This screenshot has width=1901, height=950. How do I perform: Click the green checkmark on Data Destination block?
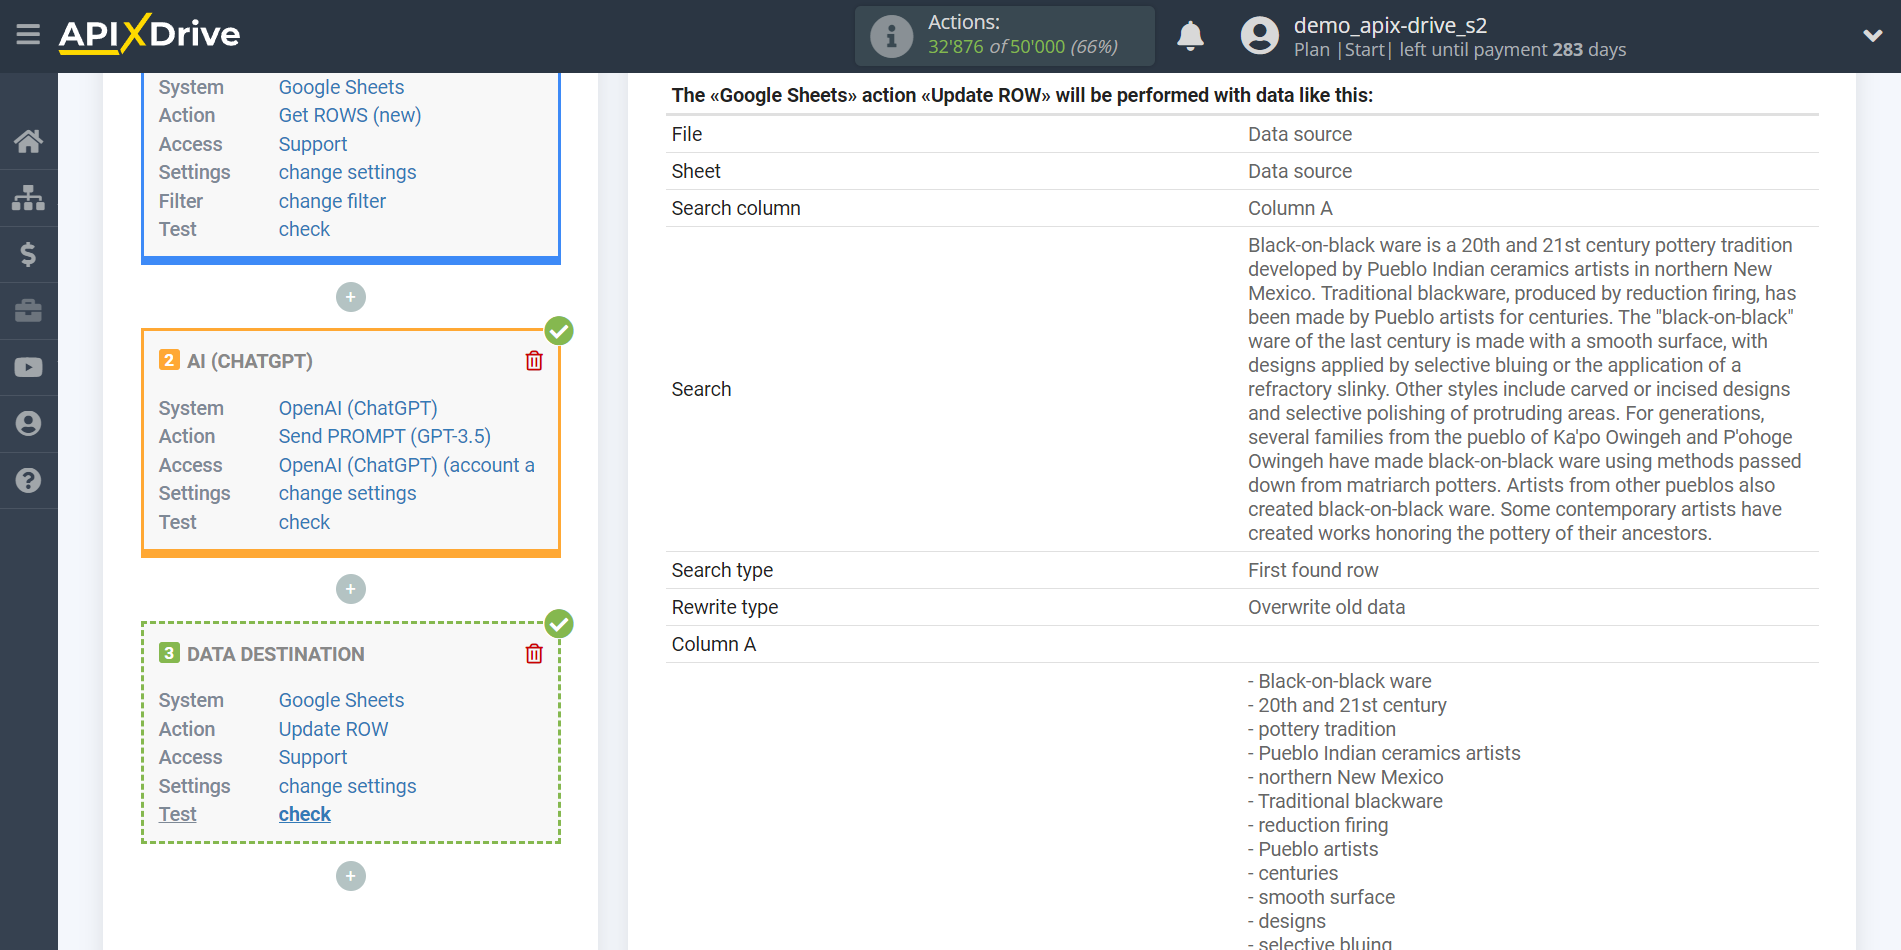559,624
